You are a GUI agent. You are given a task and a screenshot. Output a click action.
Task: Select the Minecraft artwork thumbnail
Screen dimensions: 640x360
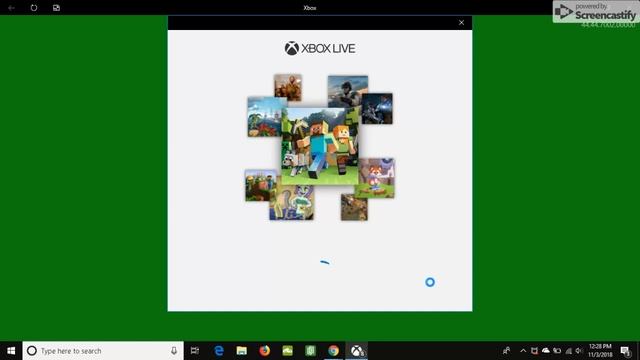(x=320, y=146)
